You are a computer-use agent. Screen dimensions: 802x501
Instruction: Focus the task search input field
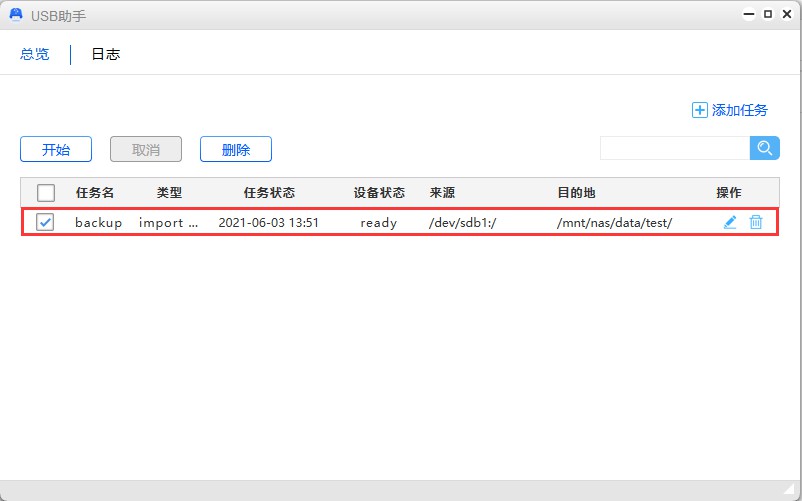(x=675, y=148)
